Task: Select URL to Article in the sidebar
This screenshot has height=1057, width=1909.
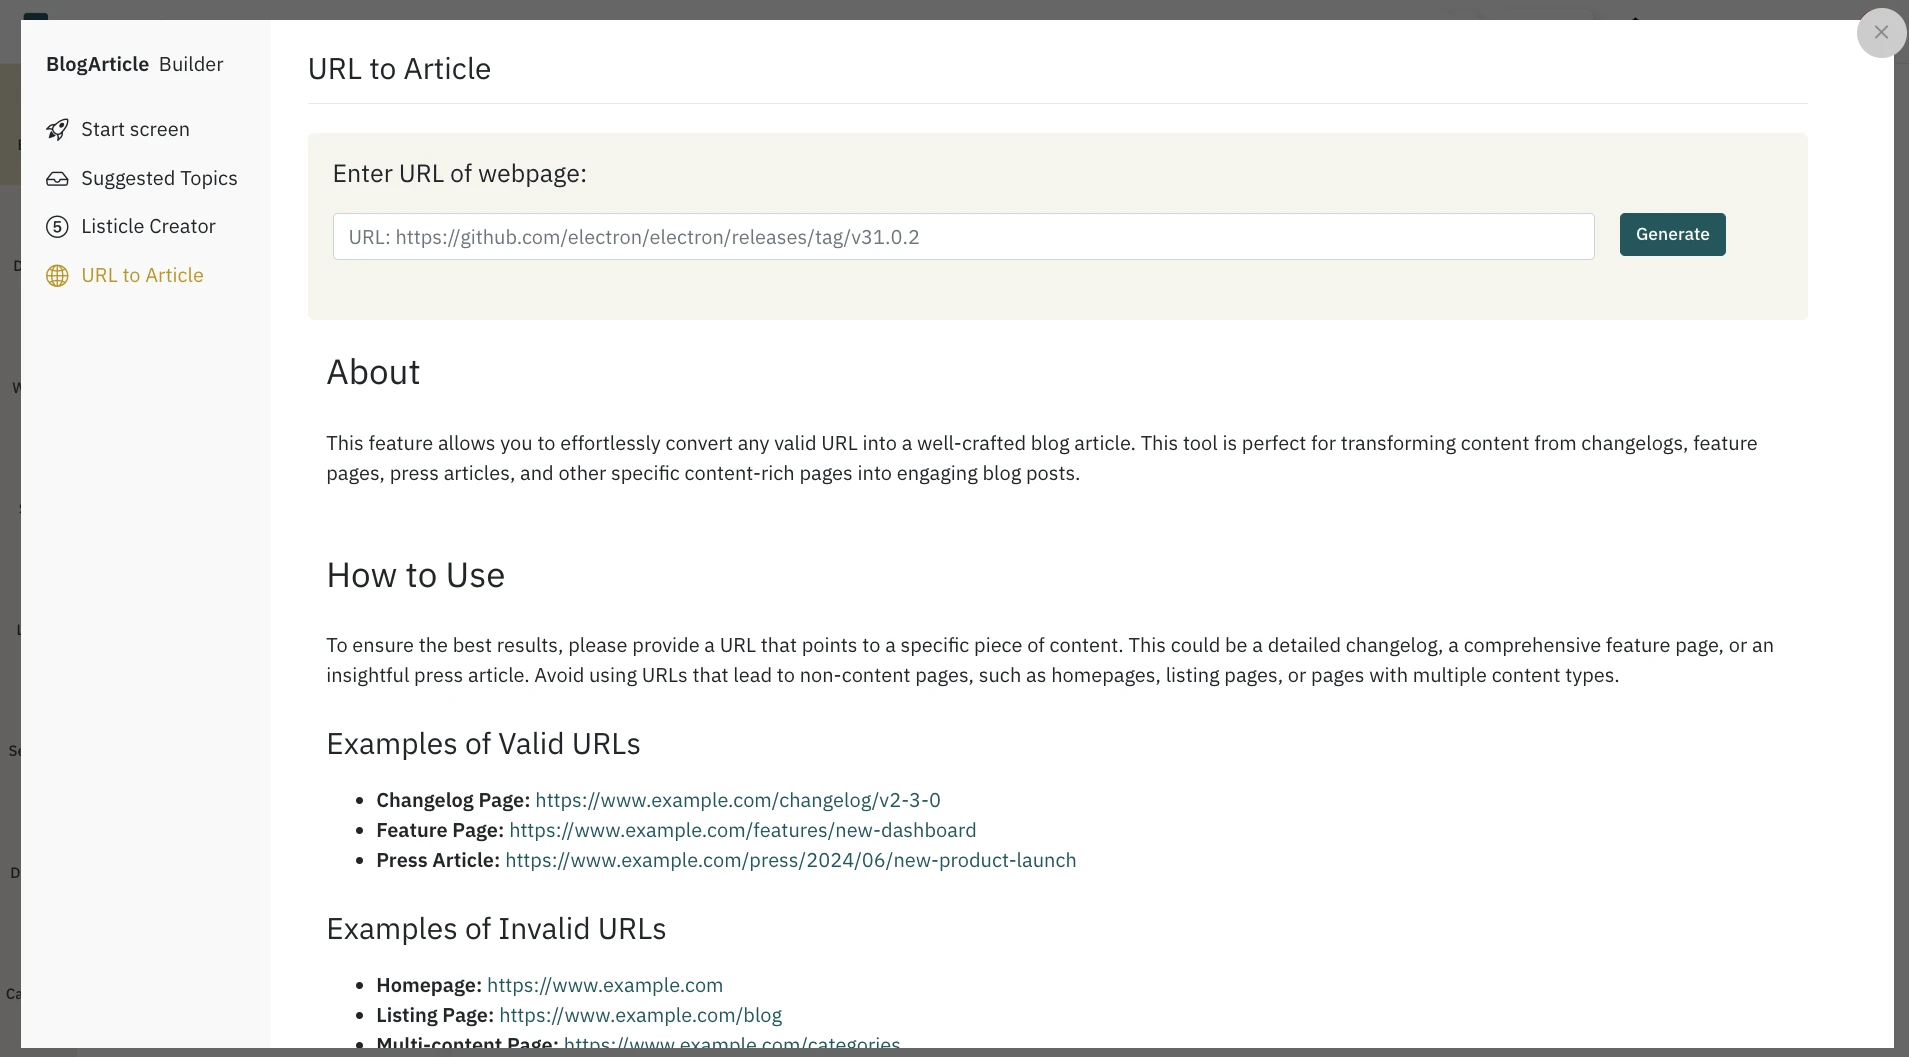Action: tap(143, 275)
